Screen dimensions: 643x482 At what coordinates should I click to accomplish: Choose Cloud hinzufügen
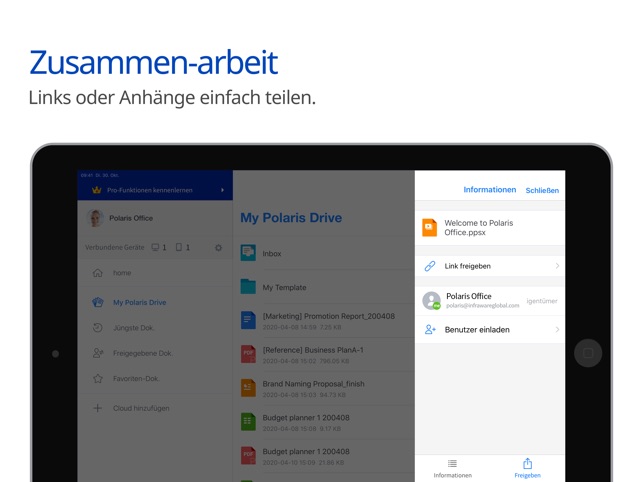point(155,408)
